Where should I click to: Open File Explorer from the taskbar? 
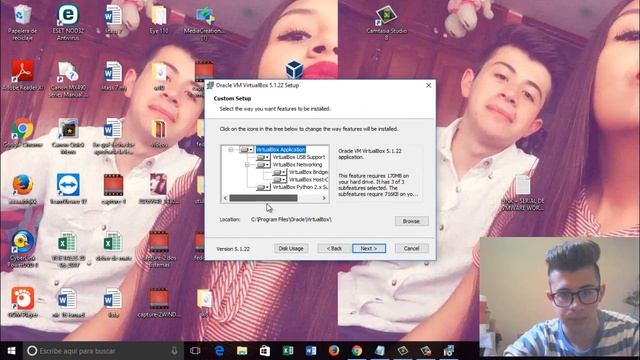242,351
